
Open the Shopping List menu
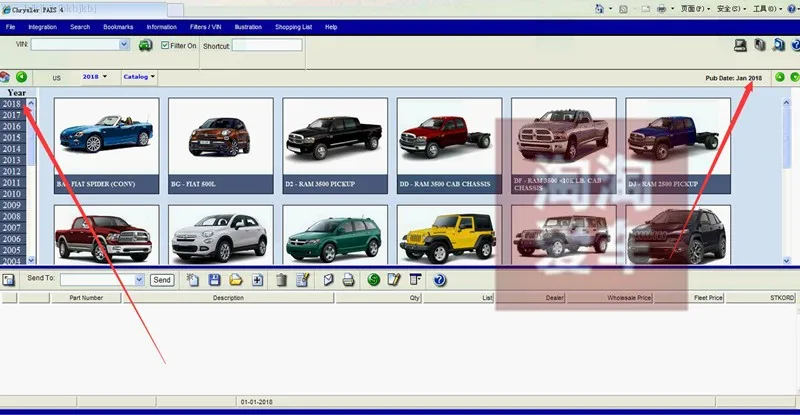tap(293, 27)
